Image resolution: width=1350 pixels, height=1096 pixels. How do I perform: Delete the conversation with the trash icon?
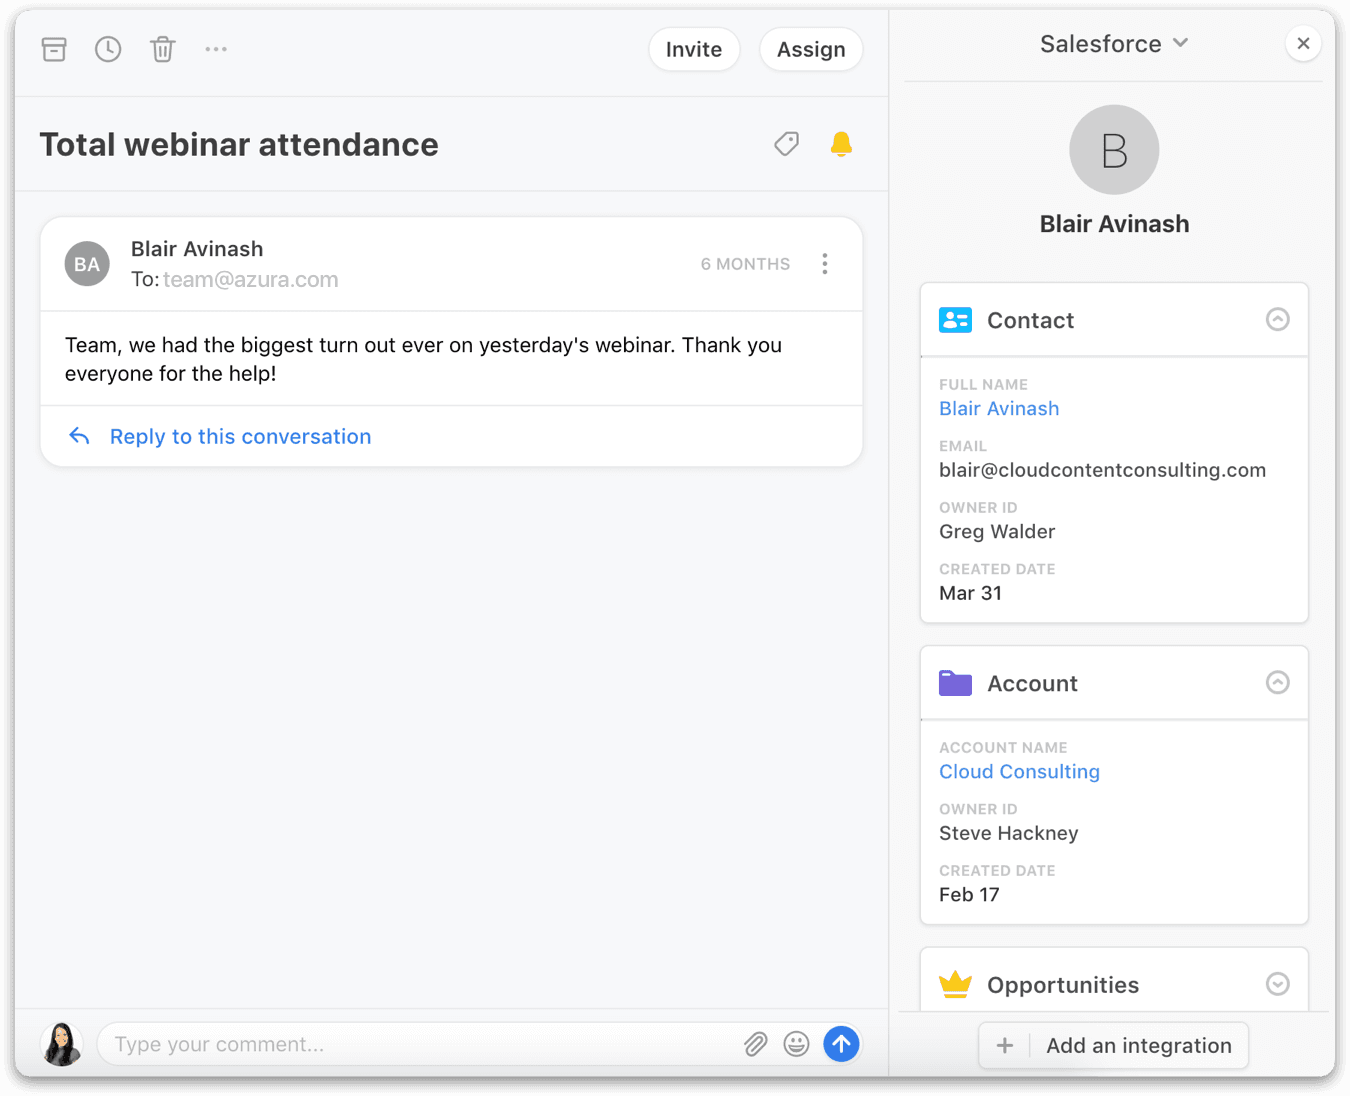[x=162, y=49]
